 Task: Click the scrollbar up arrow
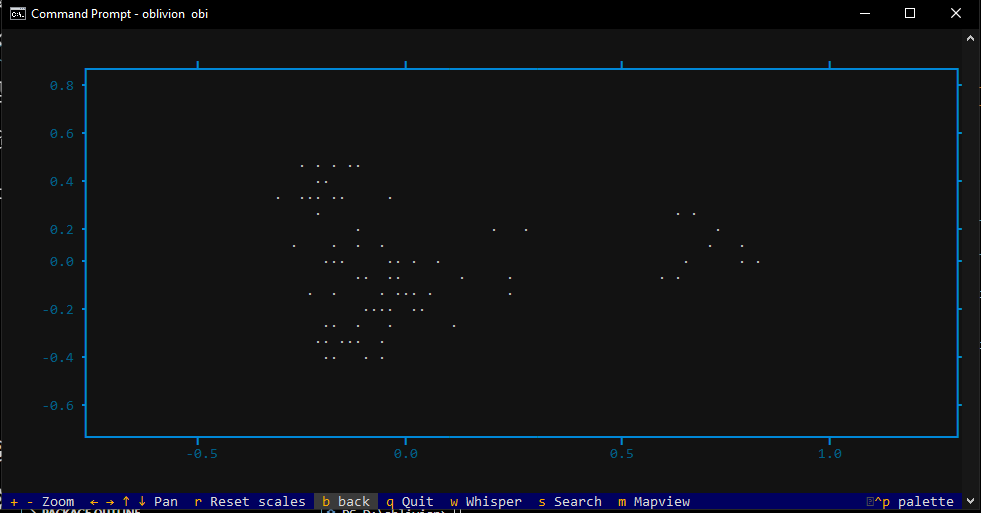point(970,38)
